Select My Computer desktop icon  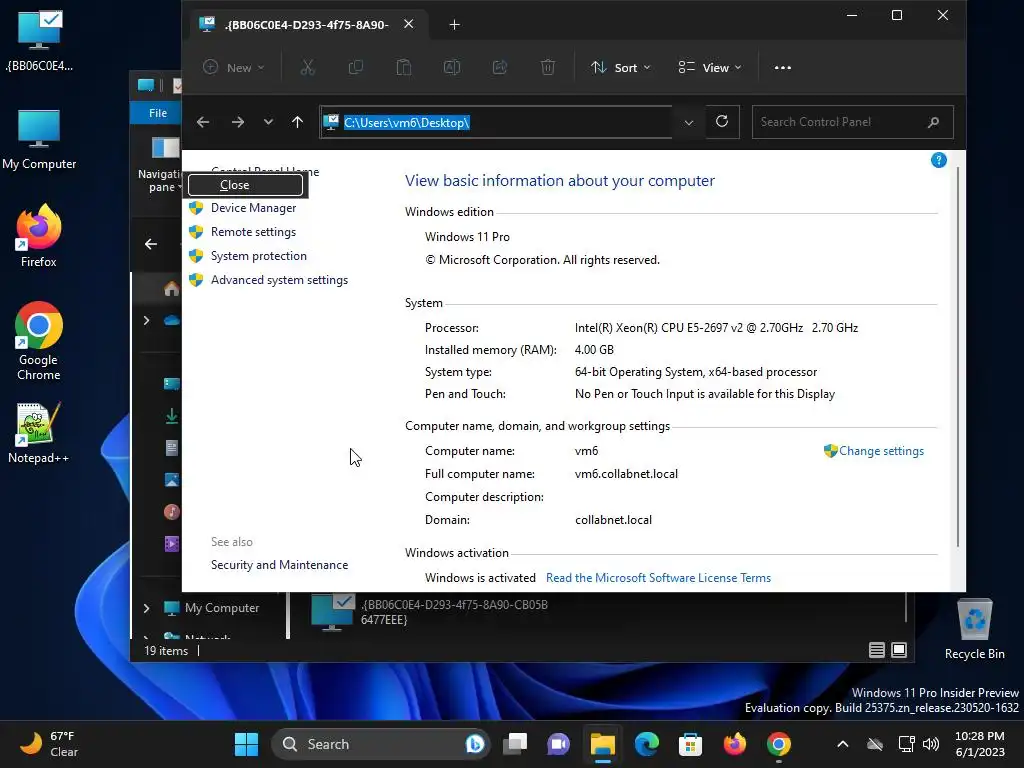(39, 139)
